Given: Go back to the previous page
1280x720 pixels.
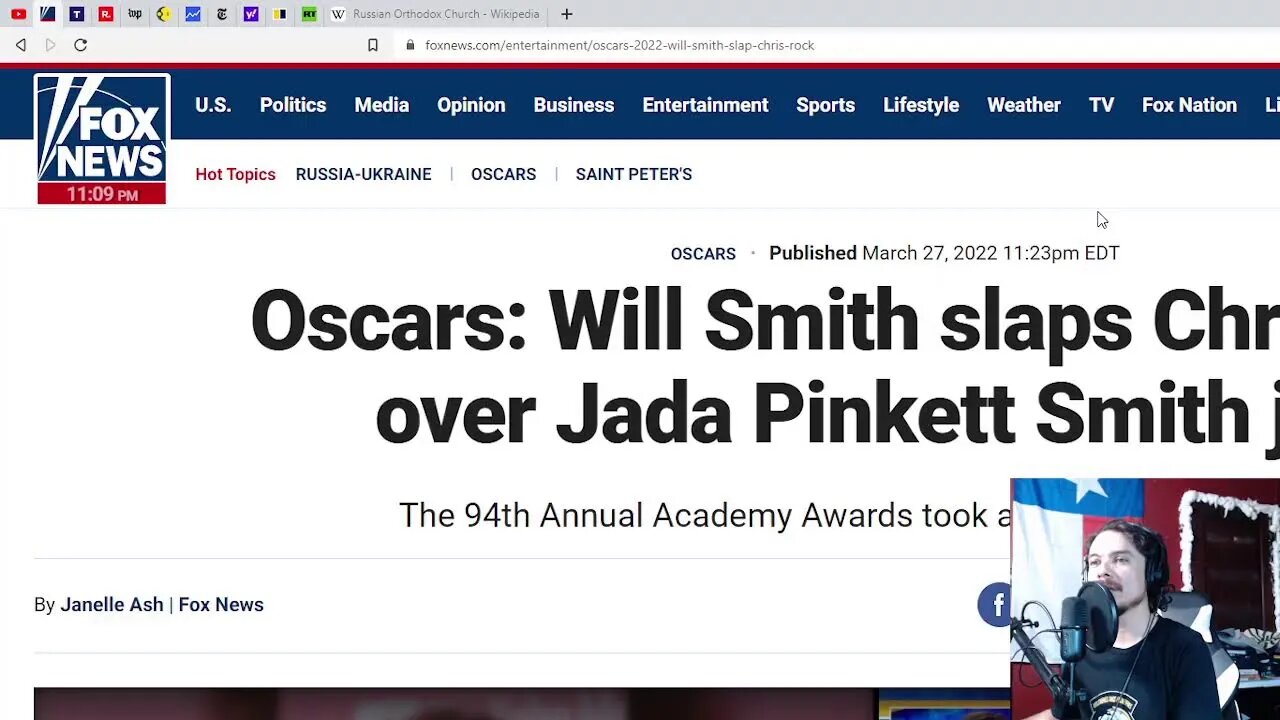Looking at the screenshot, I should click(21, 45).
